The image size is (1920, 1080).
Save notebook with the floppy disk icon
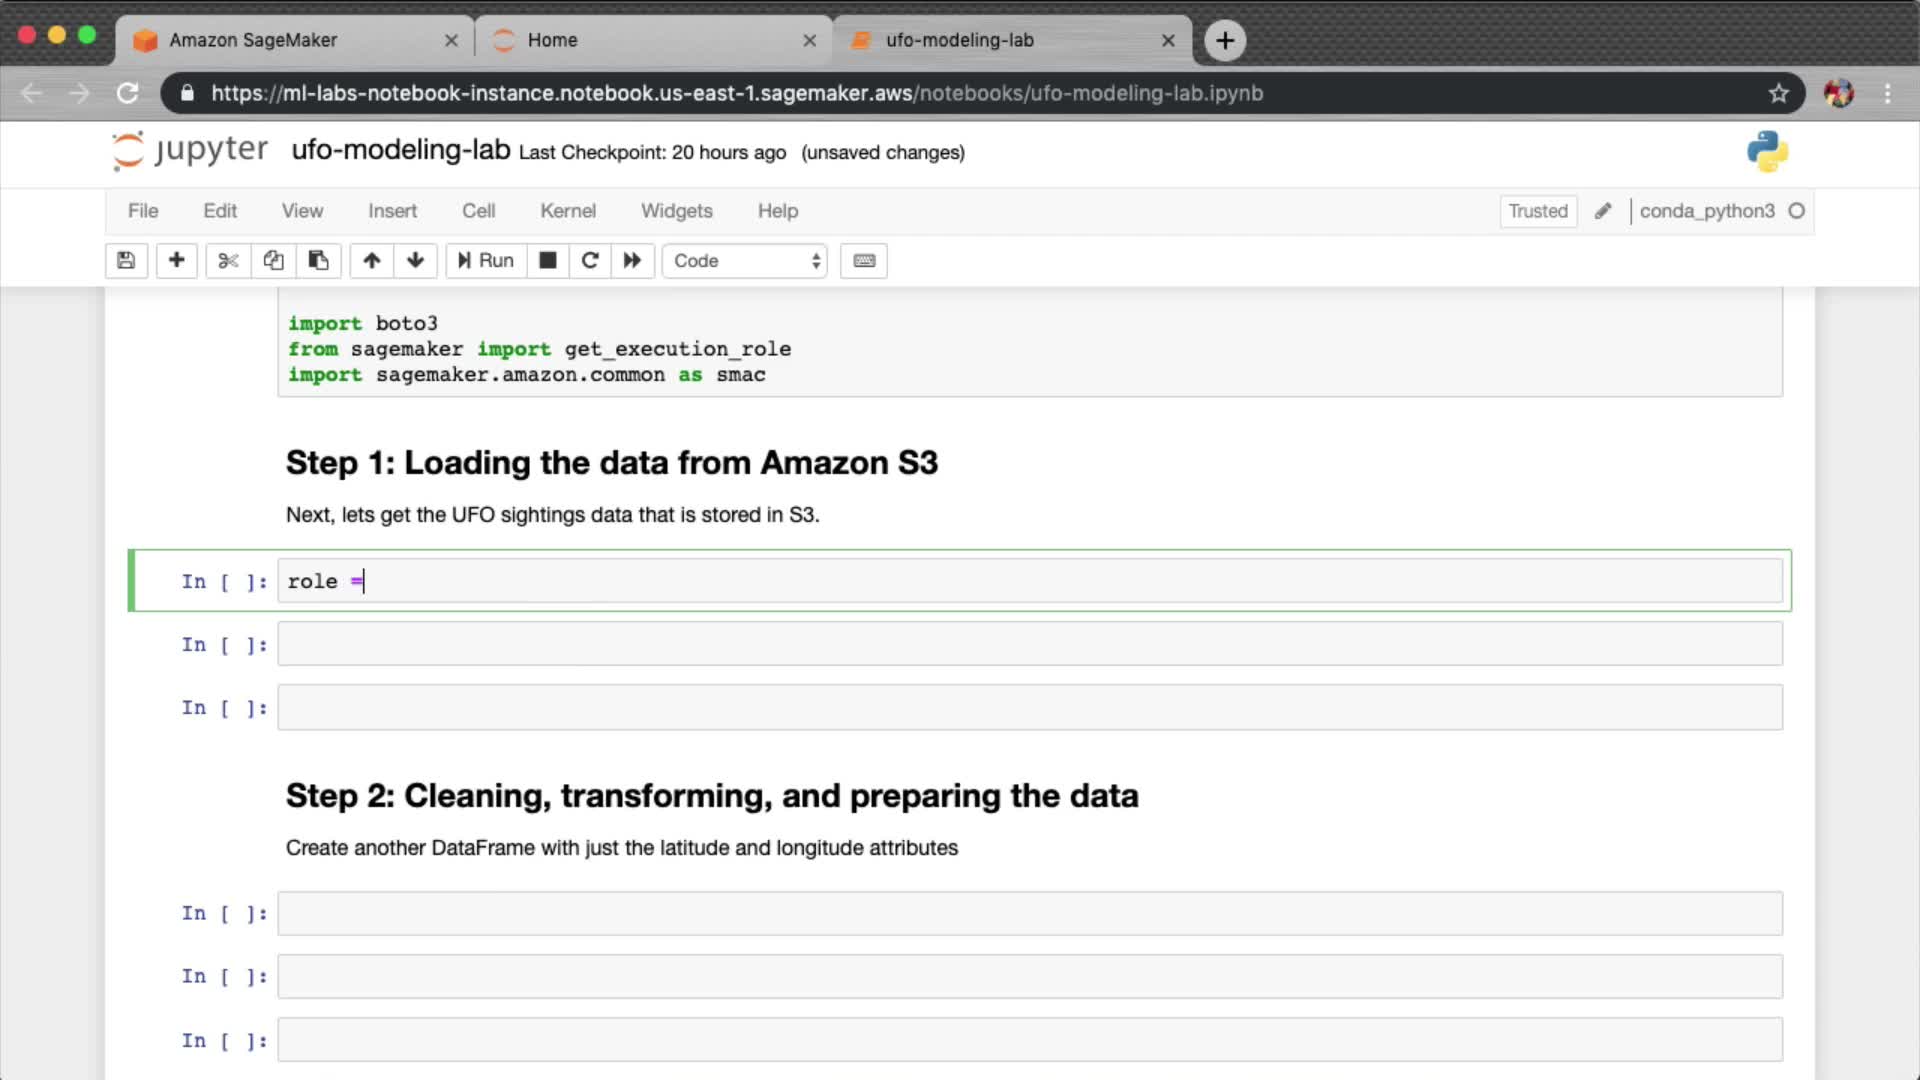[126, 261]
